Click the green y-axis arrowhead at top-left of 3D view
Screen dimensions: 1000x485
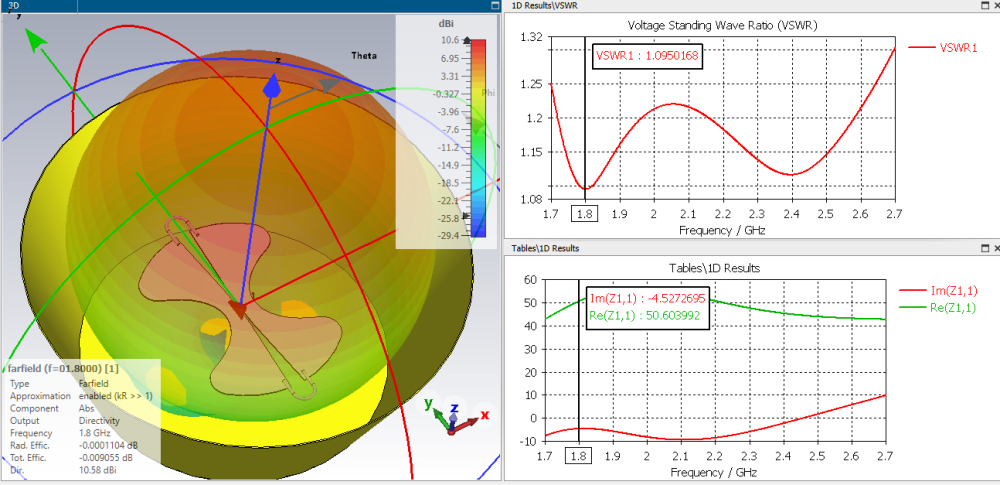(37, 38)
